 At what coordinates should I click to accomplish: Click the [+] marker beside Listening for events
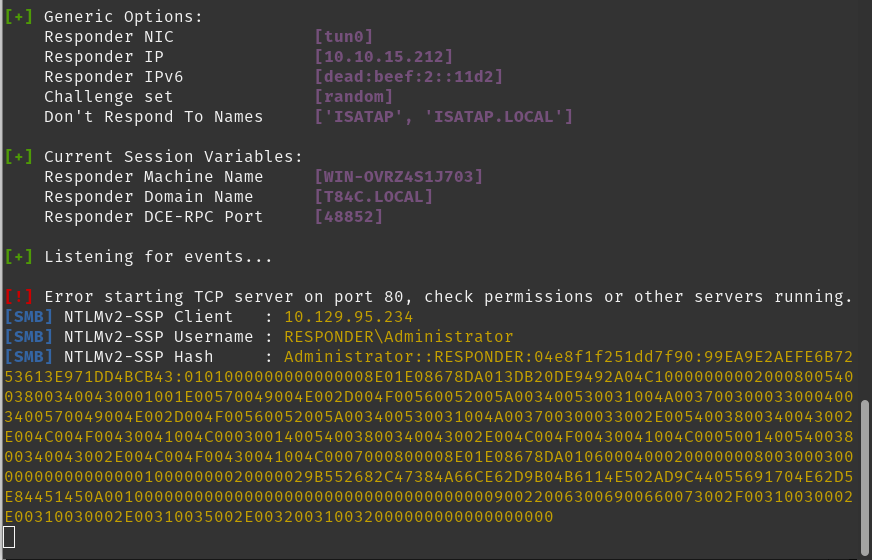click(19, 257)
